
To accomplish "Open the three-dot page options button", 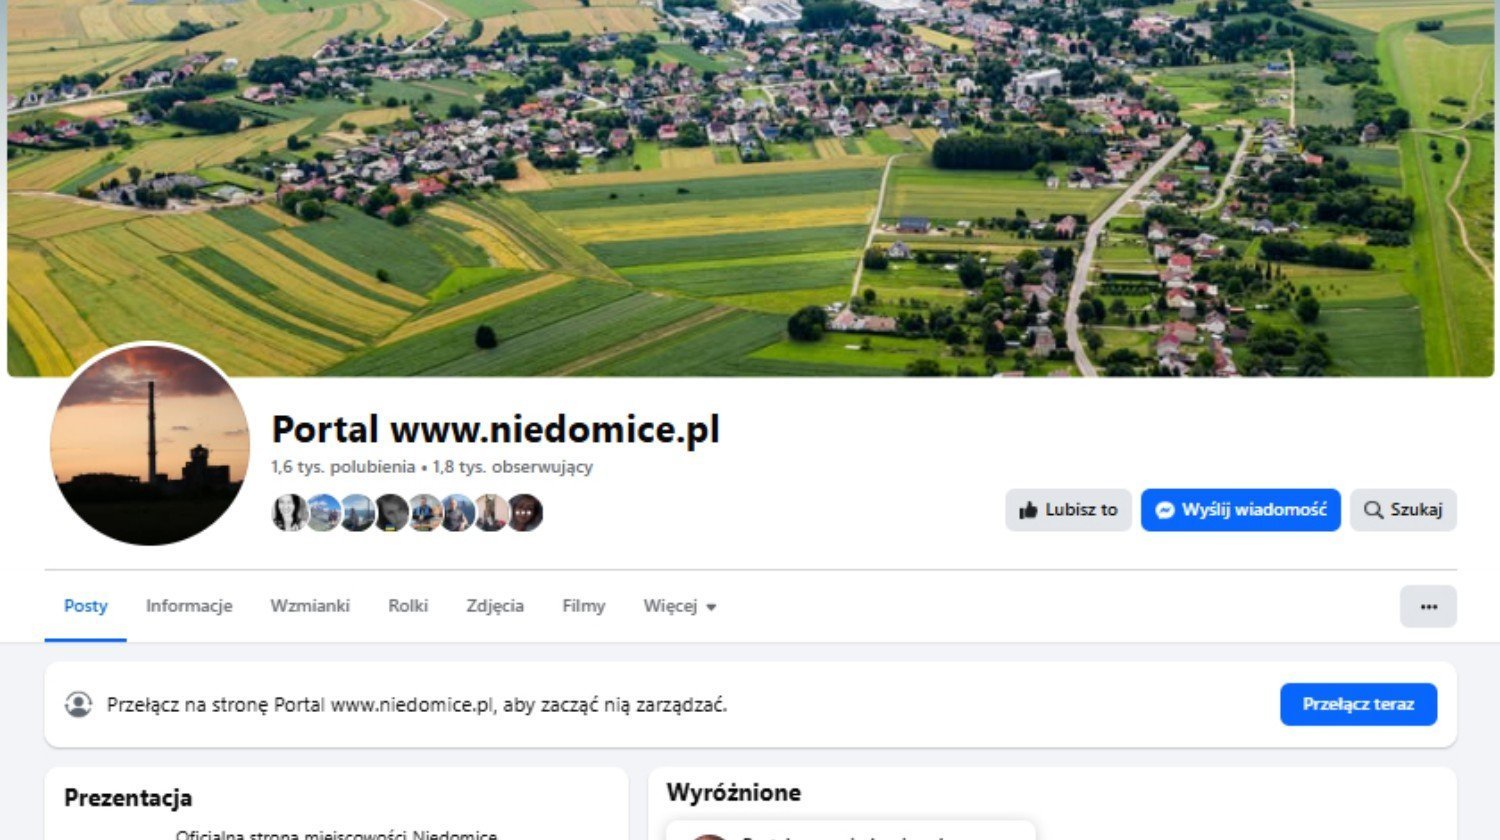I will (x=1428, y=606).
